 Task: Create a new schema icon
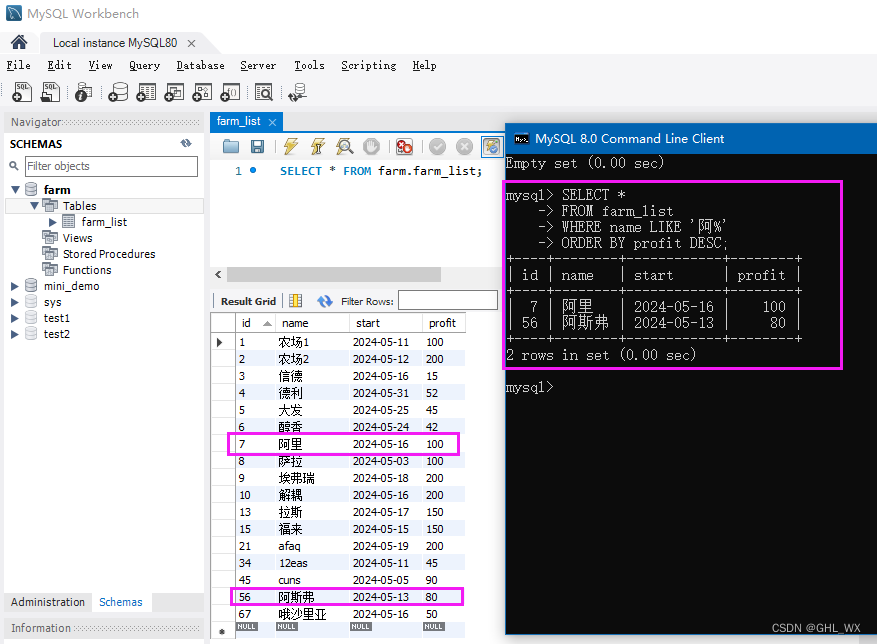[118, 92]
